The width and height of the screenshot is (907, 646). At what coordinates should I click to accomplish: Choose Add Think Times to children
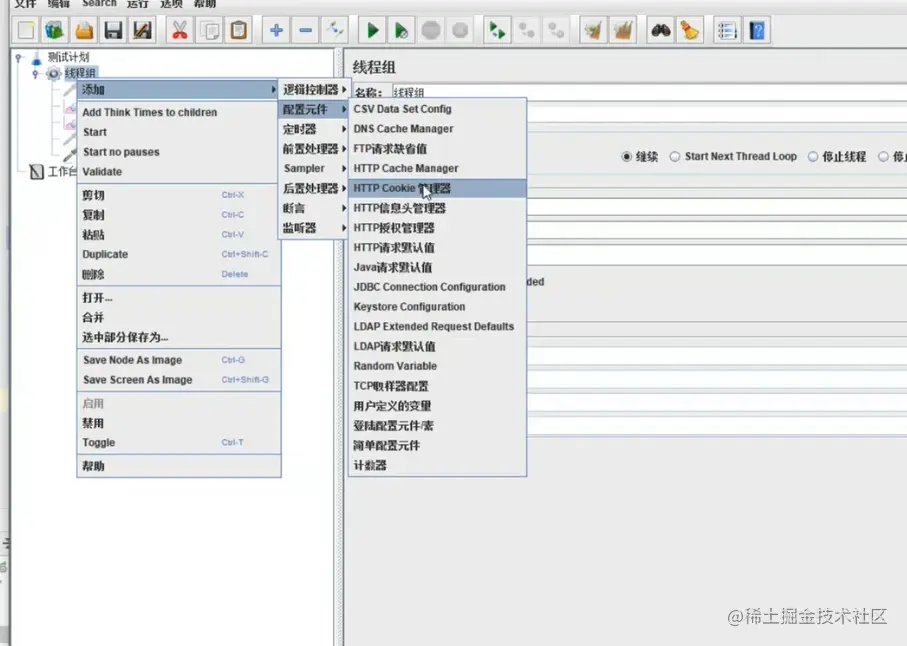[x=178, y=112]
